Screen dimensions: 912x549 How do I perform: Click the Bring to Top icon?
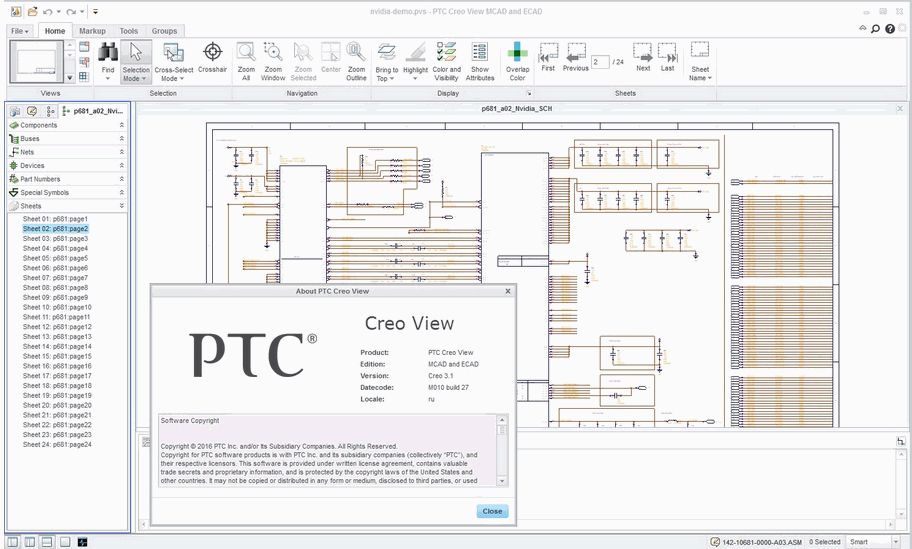387,52
